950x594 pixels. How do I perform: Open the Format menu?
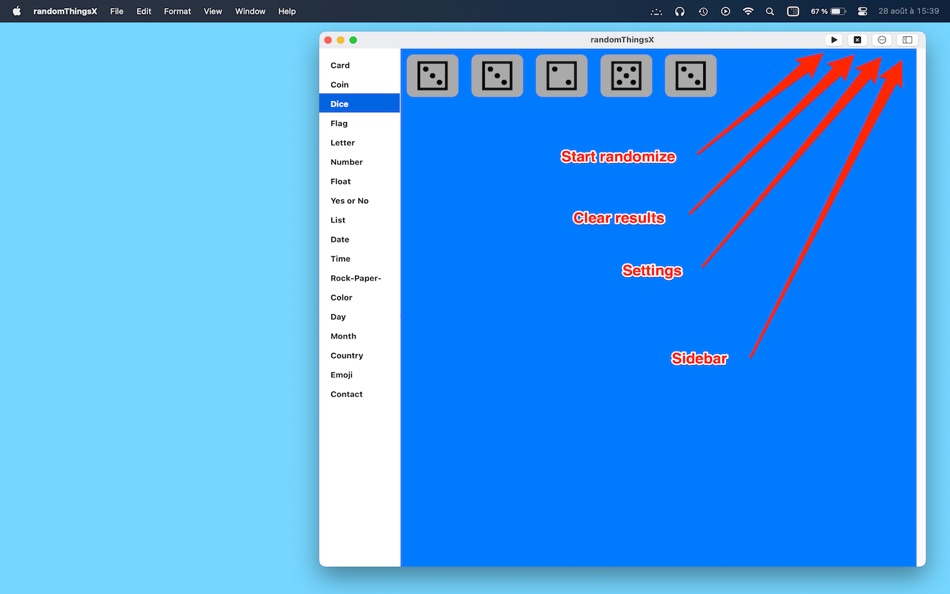pyautogui.click(x=177, y=11)
